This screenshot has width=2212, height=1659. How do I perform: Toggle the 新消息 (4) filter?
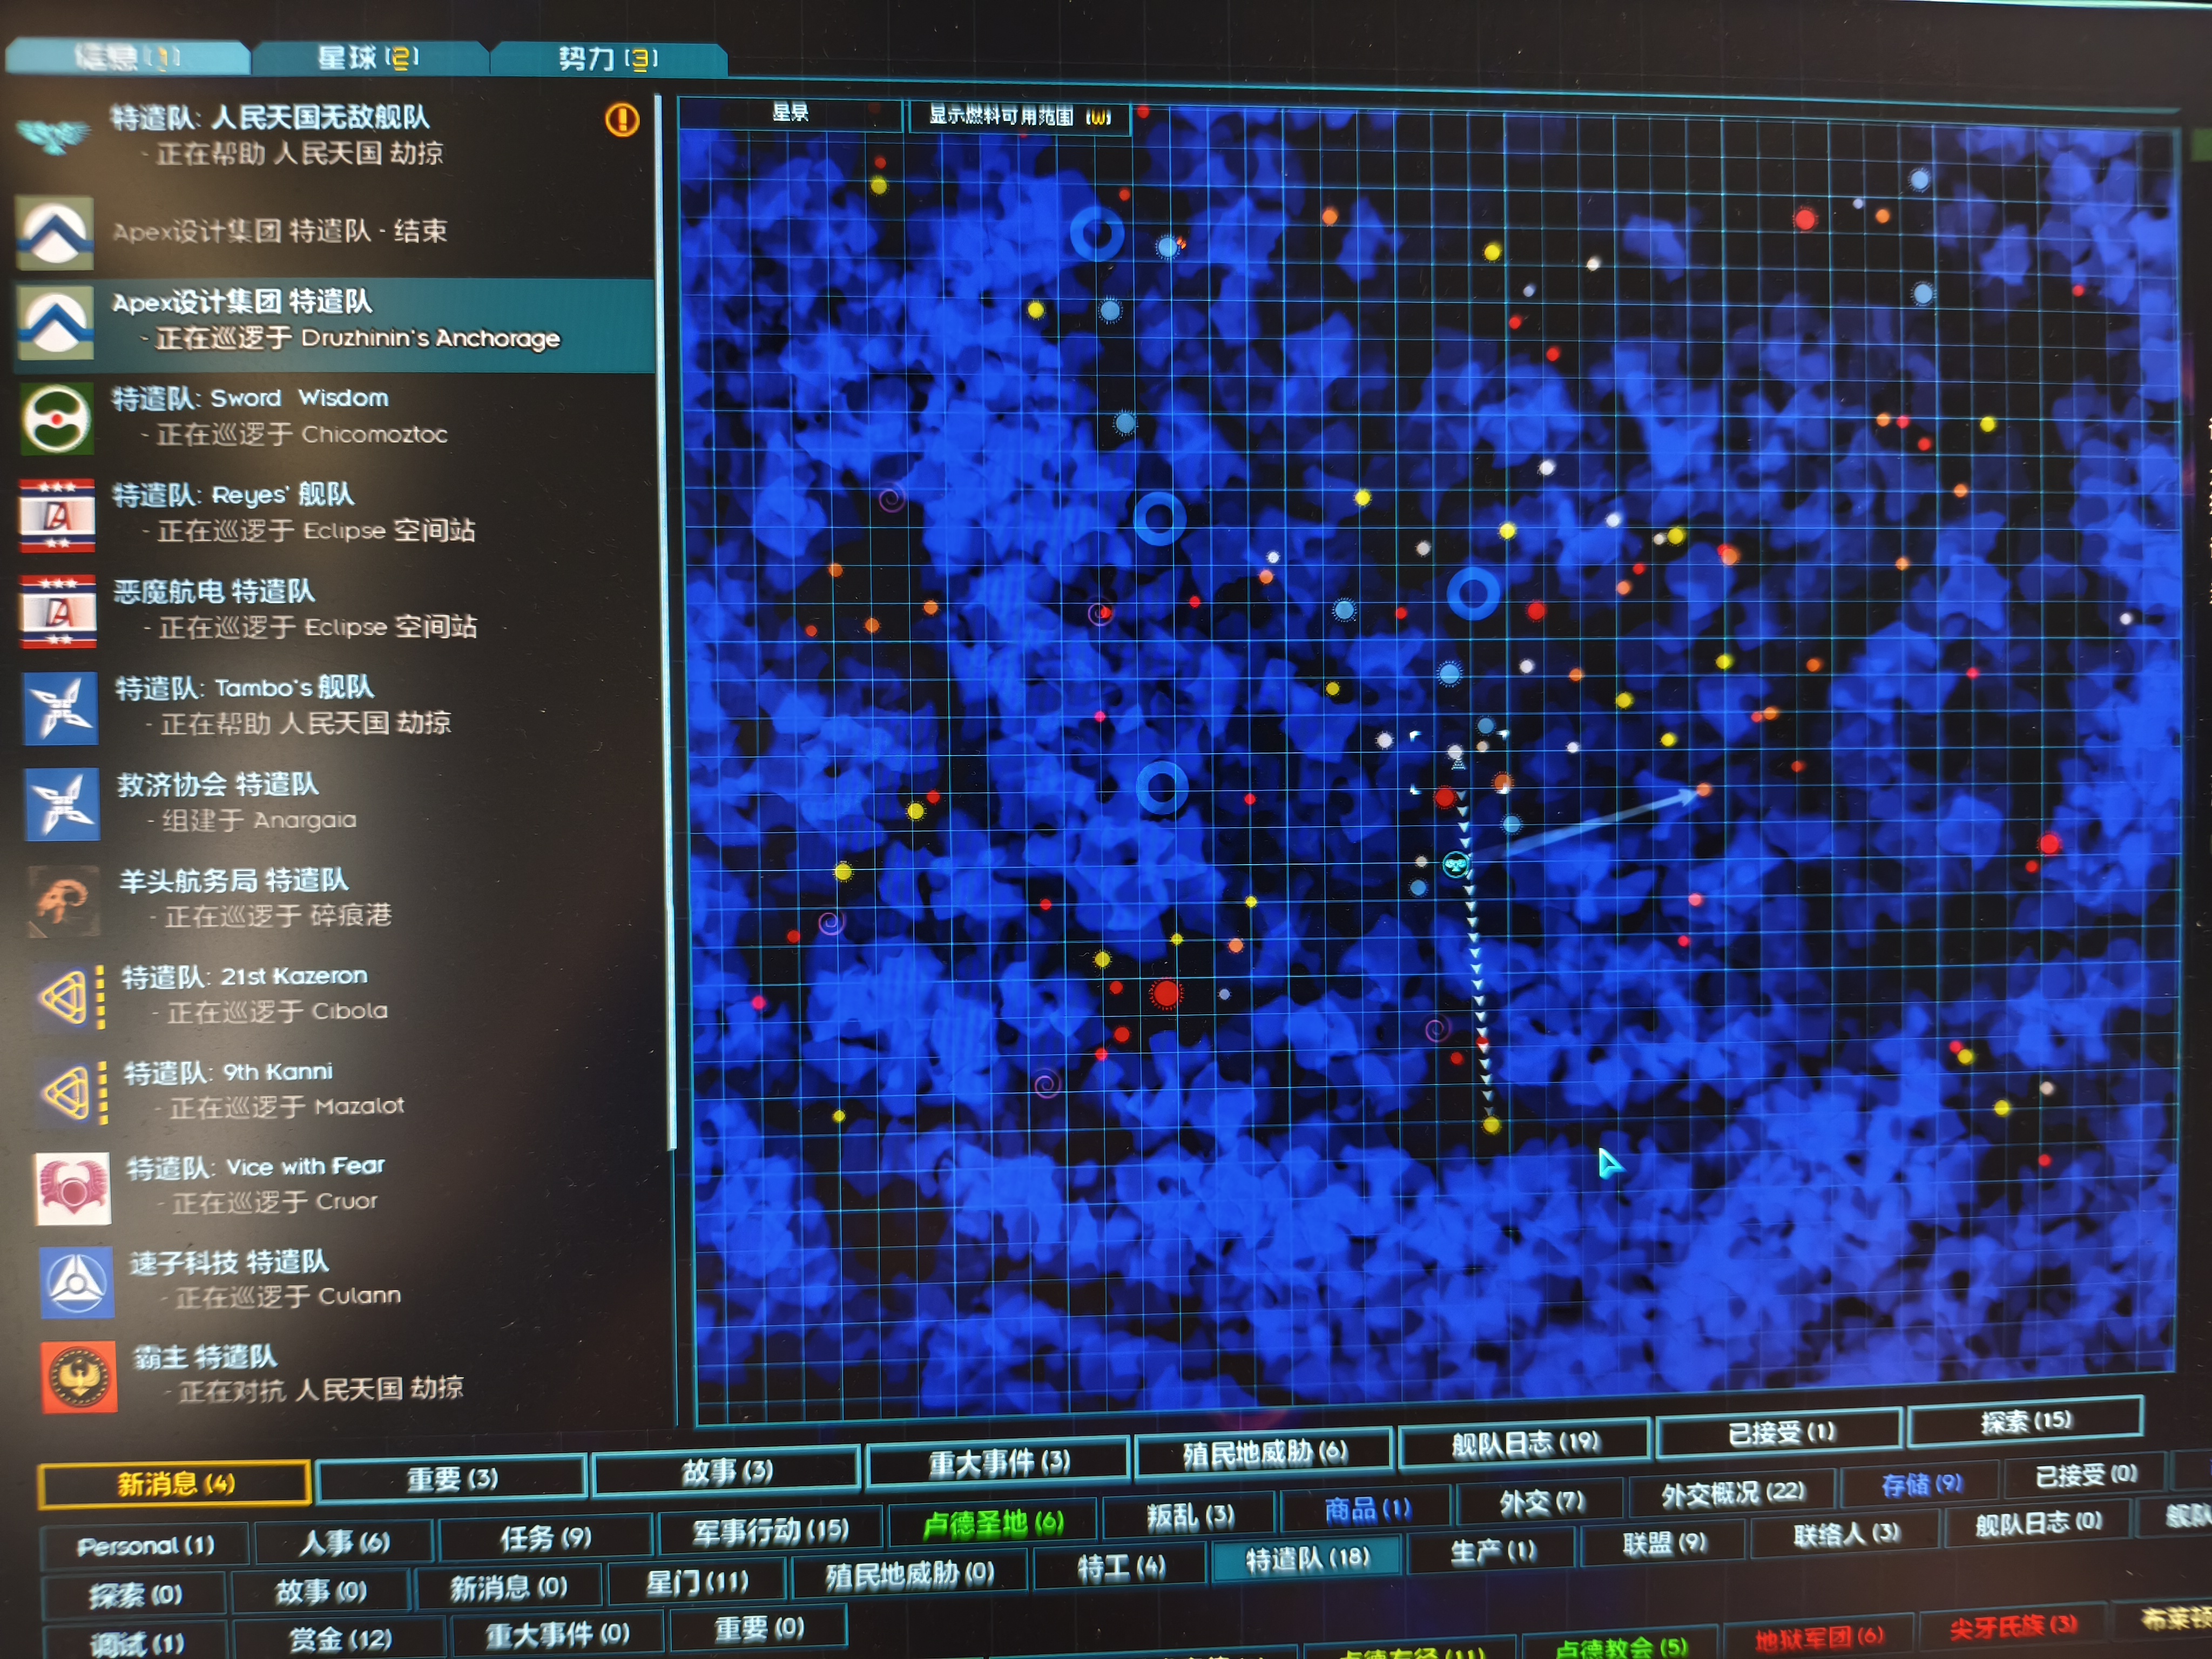click(175, 1484)
